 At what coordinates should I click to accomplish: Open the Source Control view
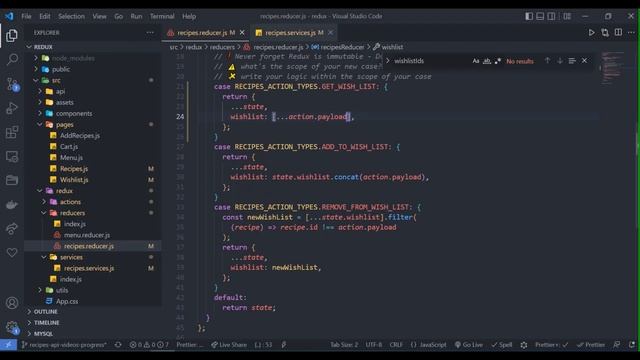coord(12,84)
